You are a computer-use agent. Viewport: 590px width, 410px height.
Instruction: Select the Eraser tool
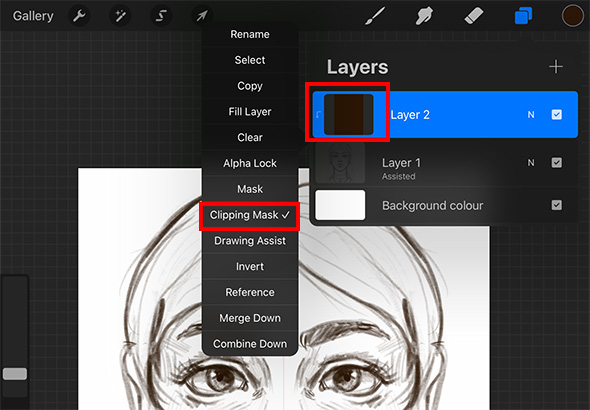pyautogui.click(x=473, y=16)
